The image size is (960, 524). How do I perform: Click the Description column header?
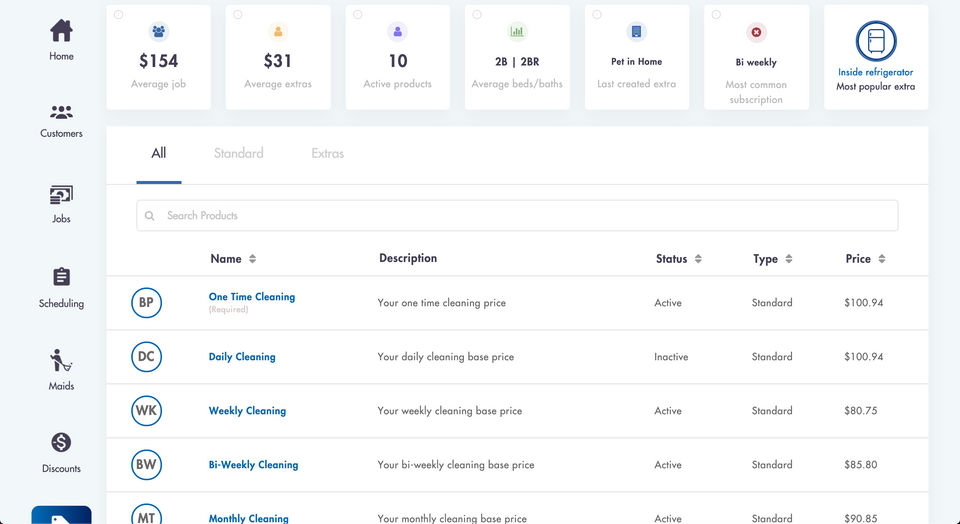coord(408,258)
